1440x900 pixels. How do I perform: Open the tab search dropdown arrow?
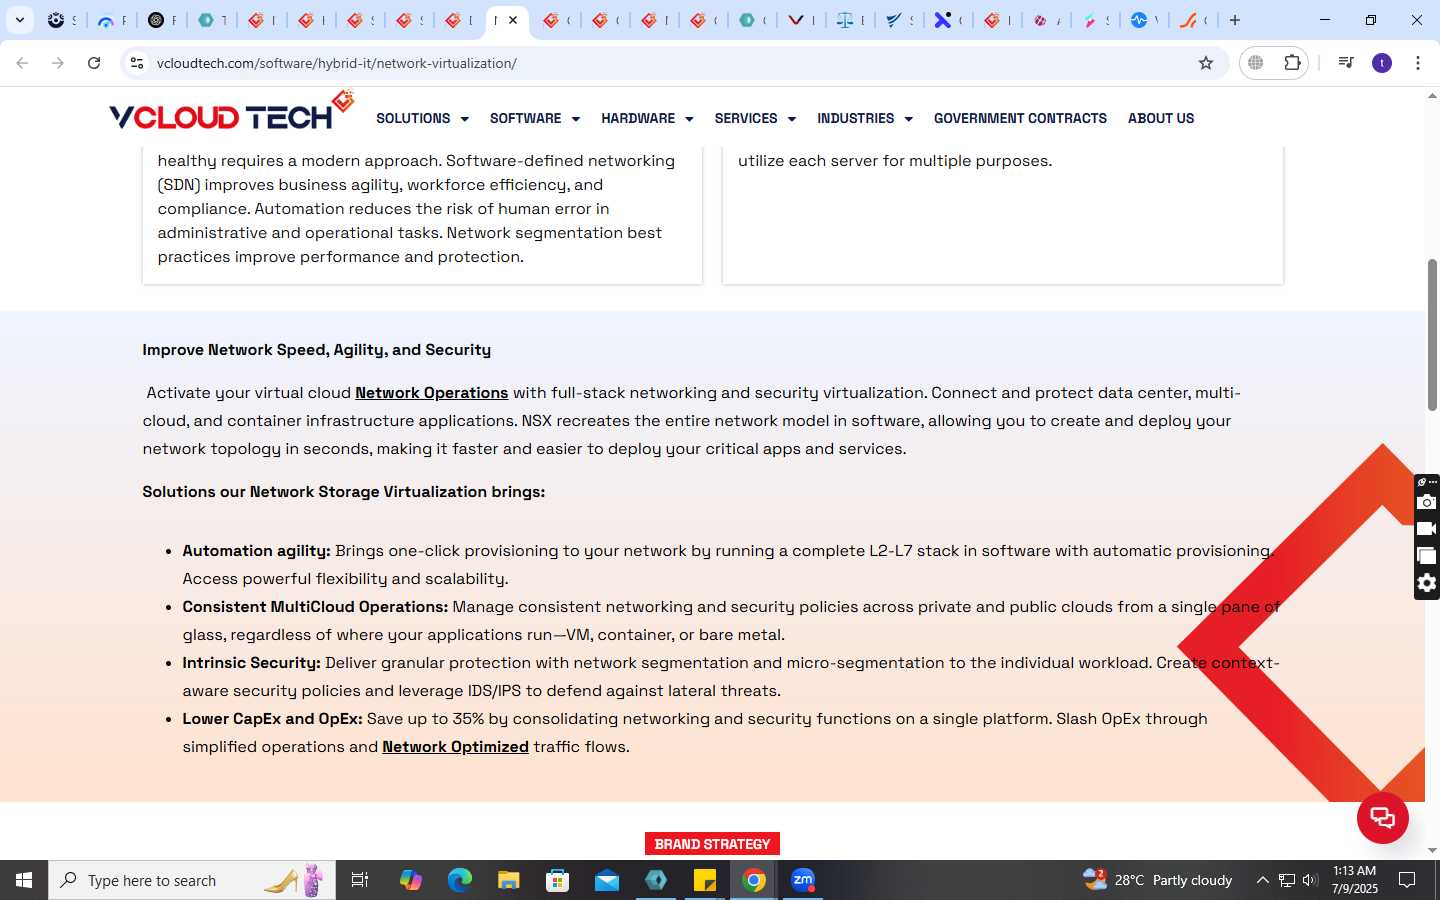pos(20,20)
